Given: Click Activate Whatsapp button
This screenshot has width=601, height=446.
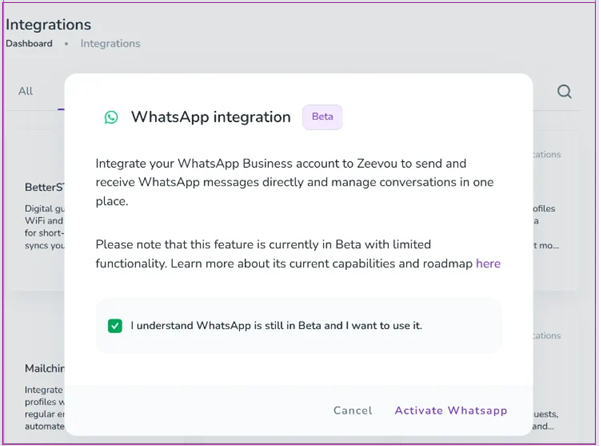Looking at the screenshot, I should tap(451, 410).
